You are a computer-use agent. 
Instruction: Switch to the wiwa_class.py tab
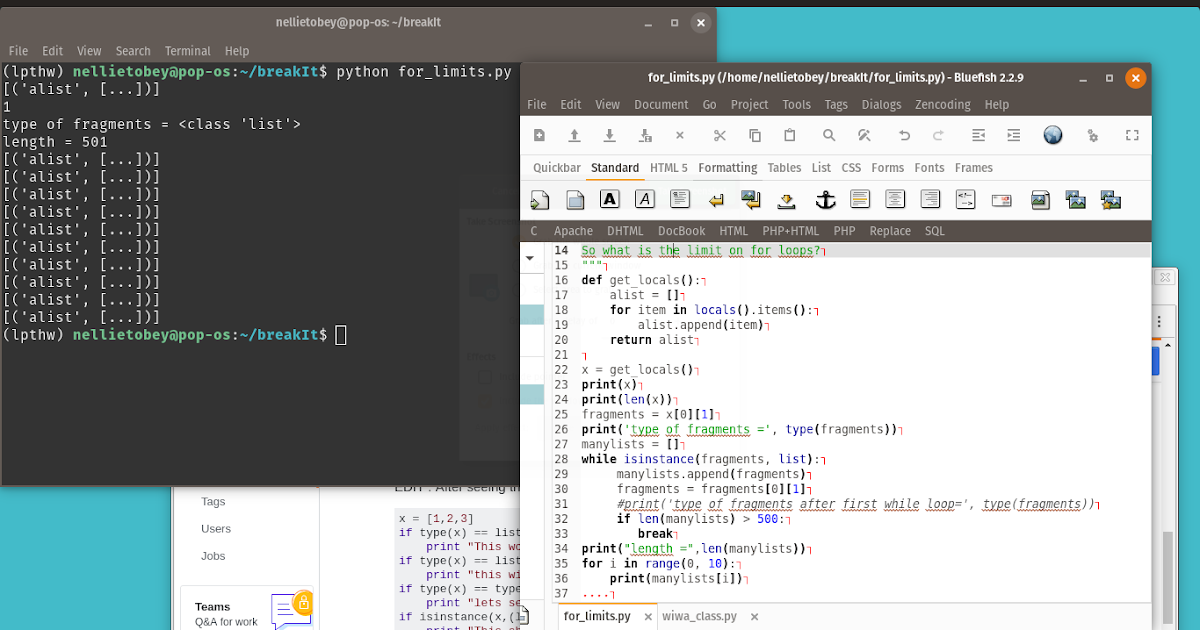pos(700,616)
